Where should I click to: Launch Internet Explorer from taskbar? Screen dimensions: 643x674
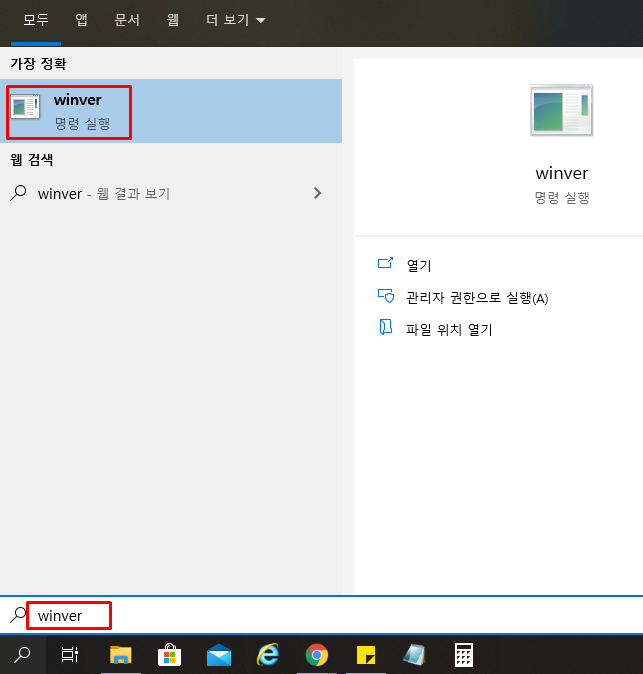[x=268, y=654]
